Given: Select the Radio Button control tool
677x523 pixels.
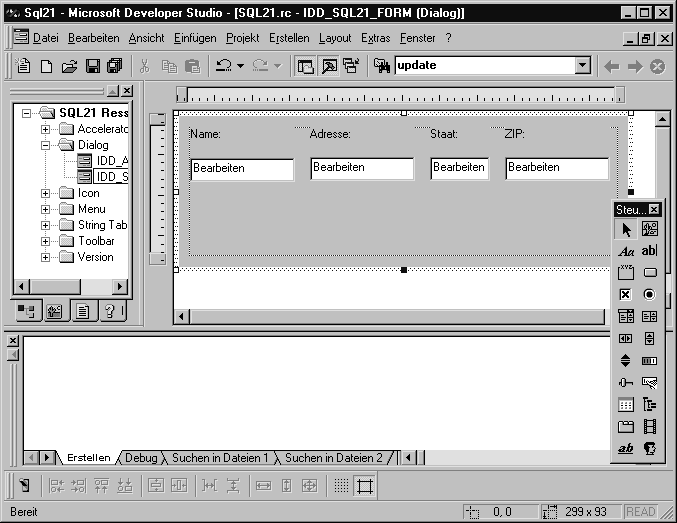Looking at the screenshot, I should [649, 295].
